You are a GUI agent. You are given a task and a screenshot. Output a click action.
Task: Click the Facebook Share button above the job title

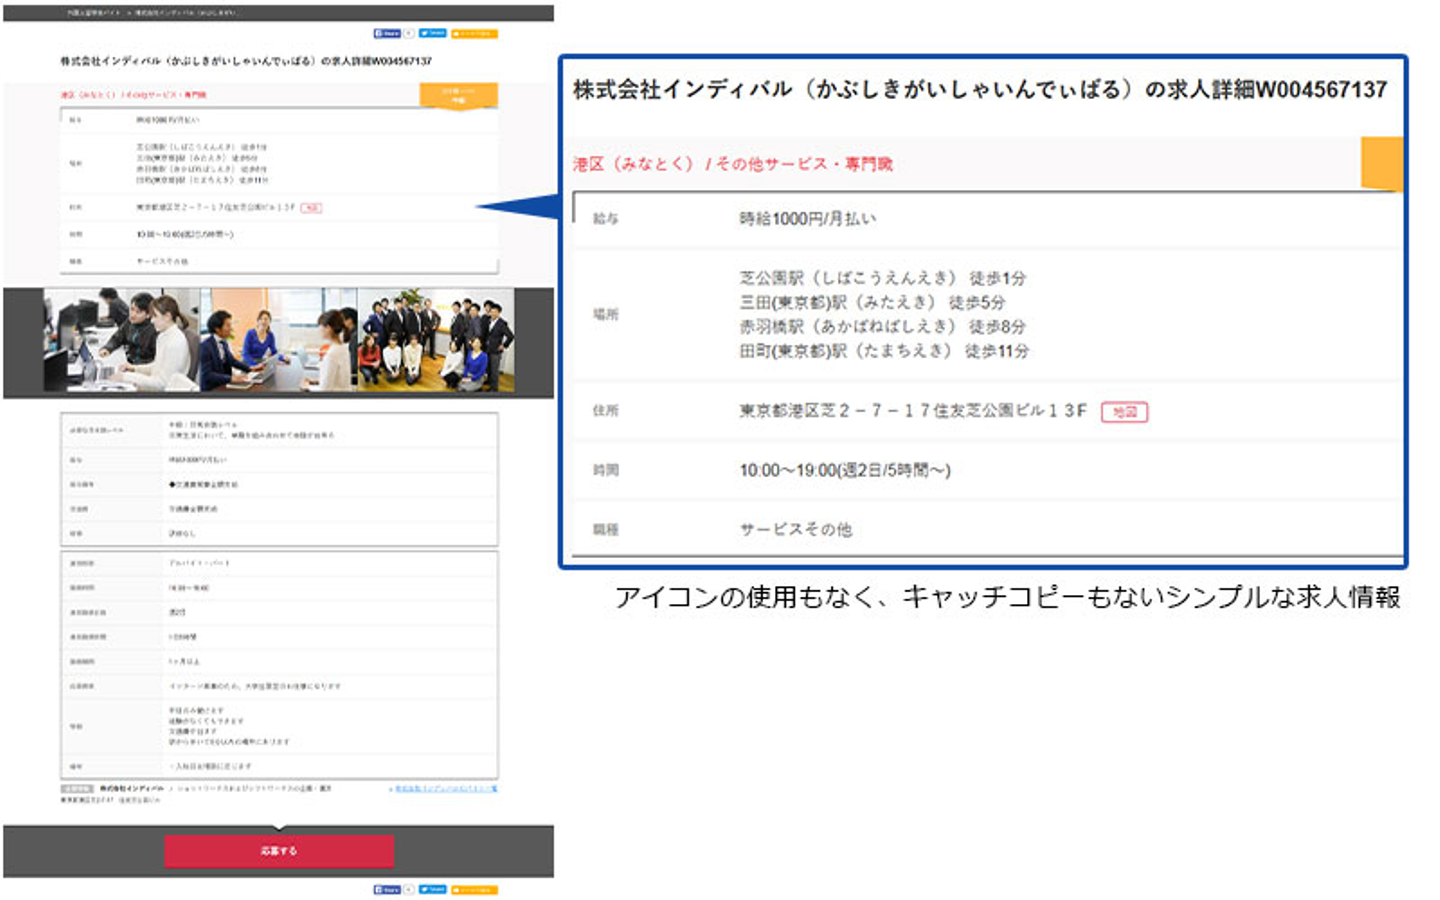(387, 33)
